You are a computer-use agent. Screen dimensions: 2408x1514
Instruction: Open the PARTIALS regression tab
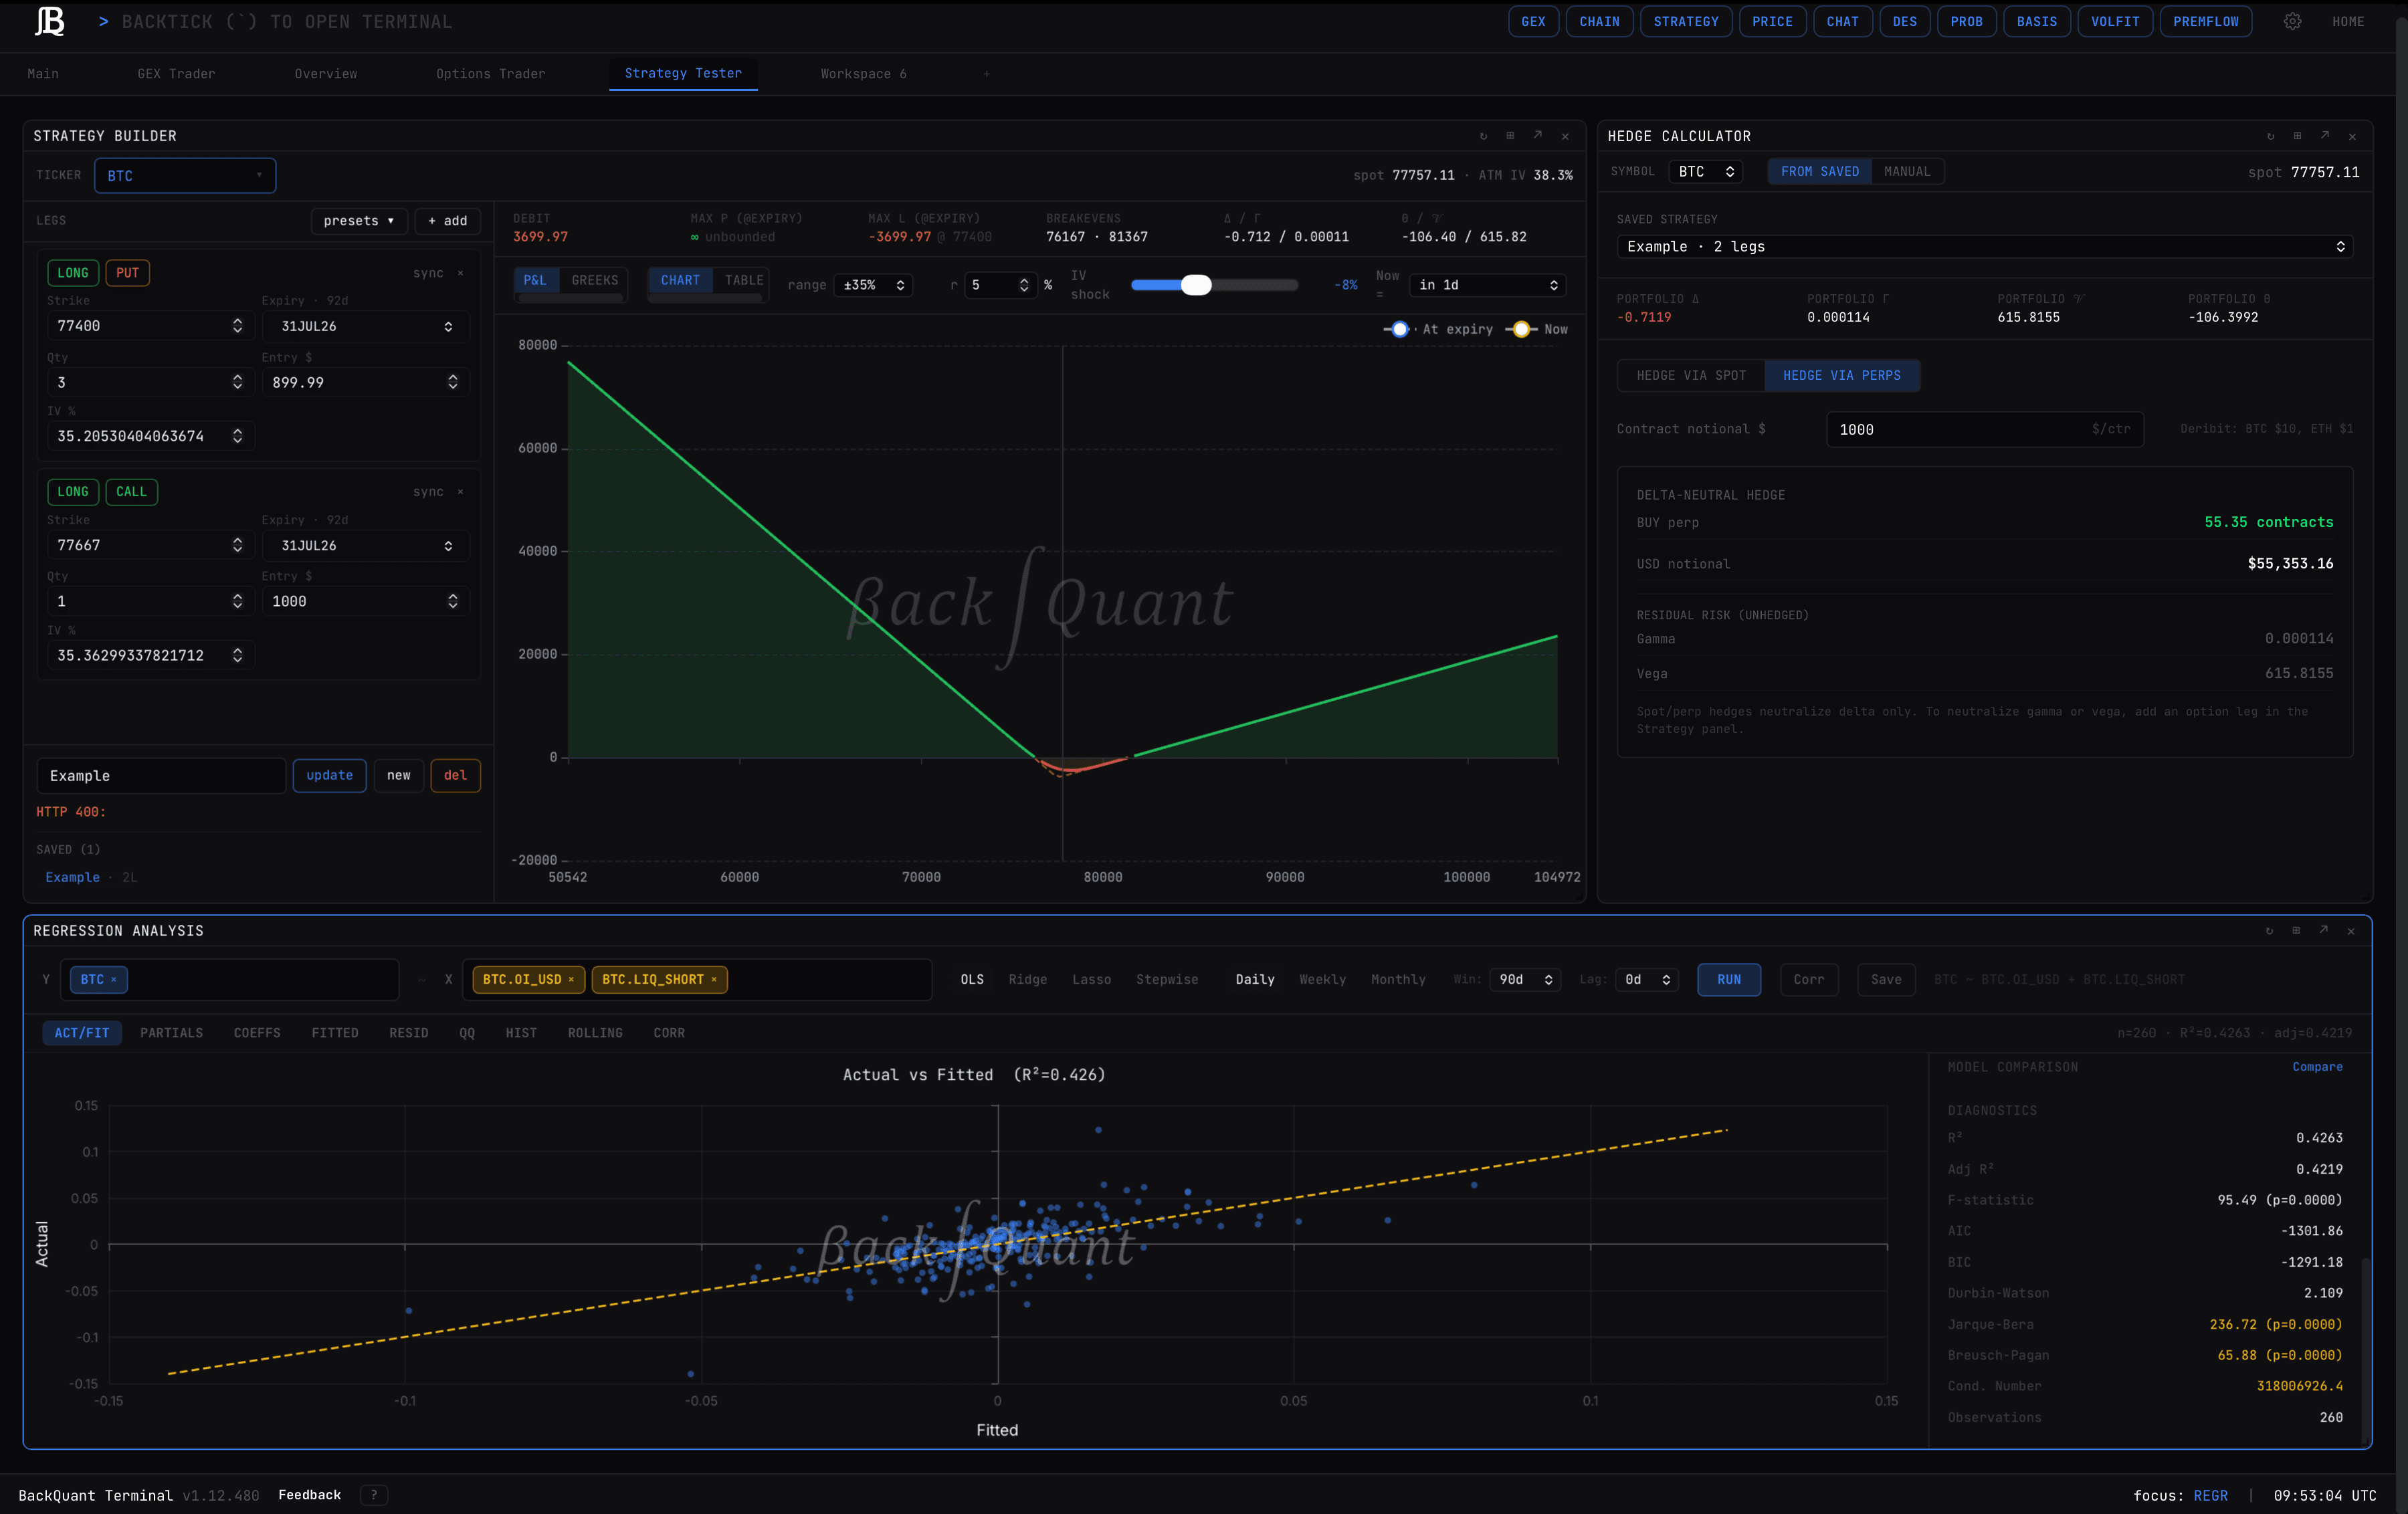point(171,1033)
